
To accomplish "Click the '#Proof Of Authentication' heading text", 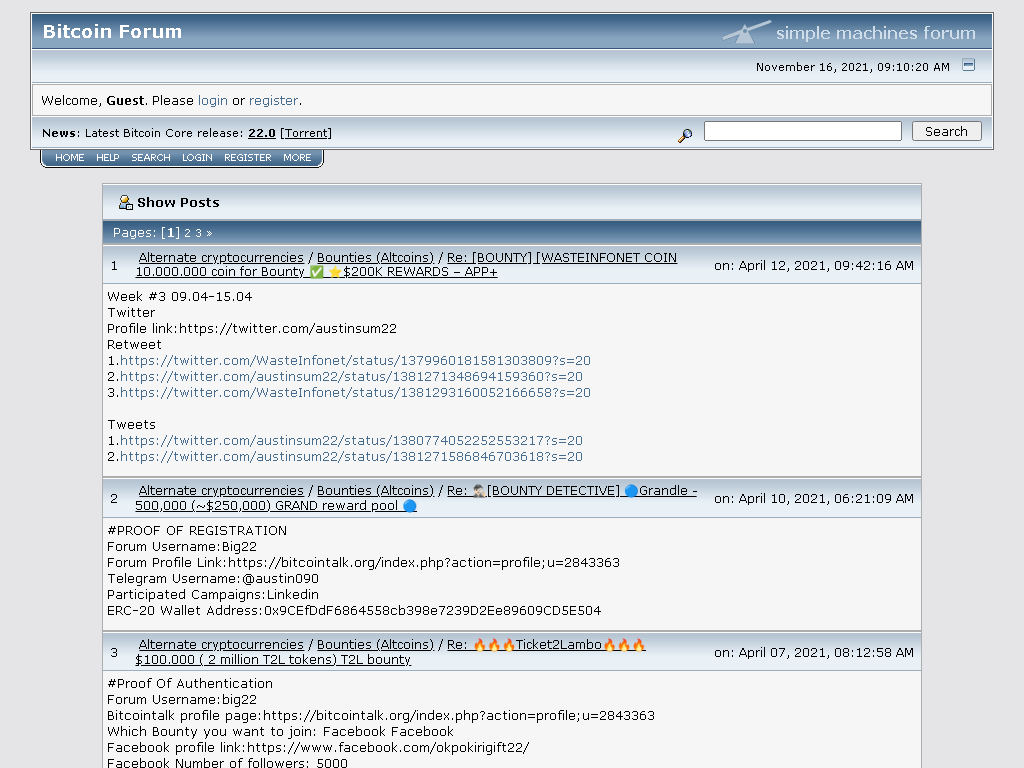I will coord(190,684).
